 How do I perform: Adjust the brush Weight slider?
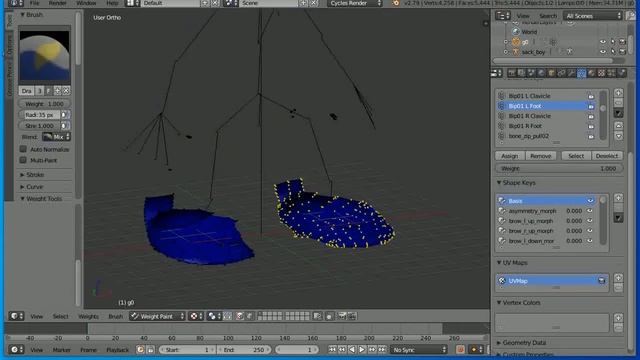coord(44,104)
